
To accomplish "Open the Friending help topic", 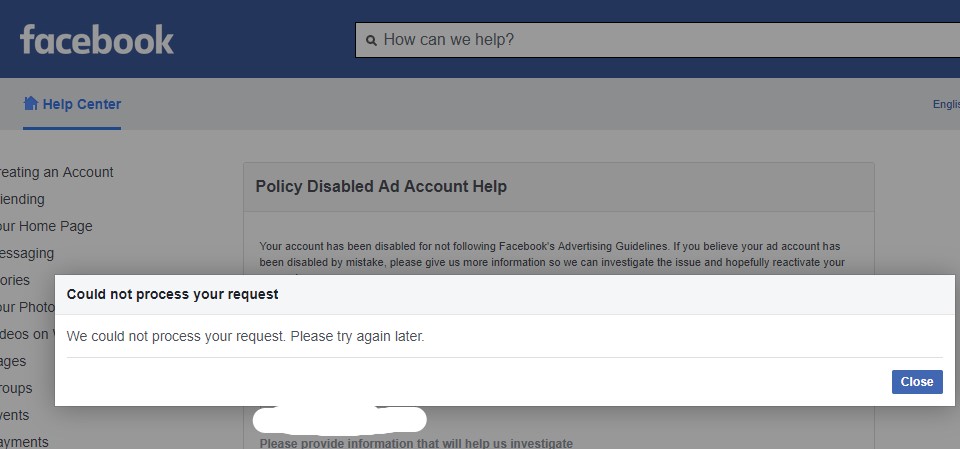I will tap(22, 199).
